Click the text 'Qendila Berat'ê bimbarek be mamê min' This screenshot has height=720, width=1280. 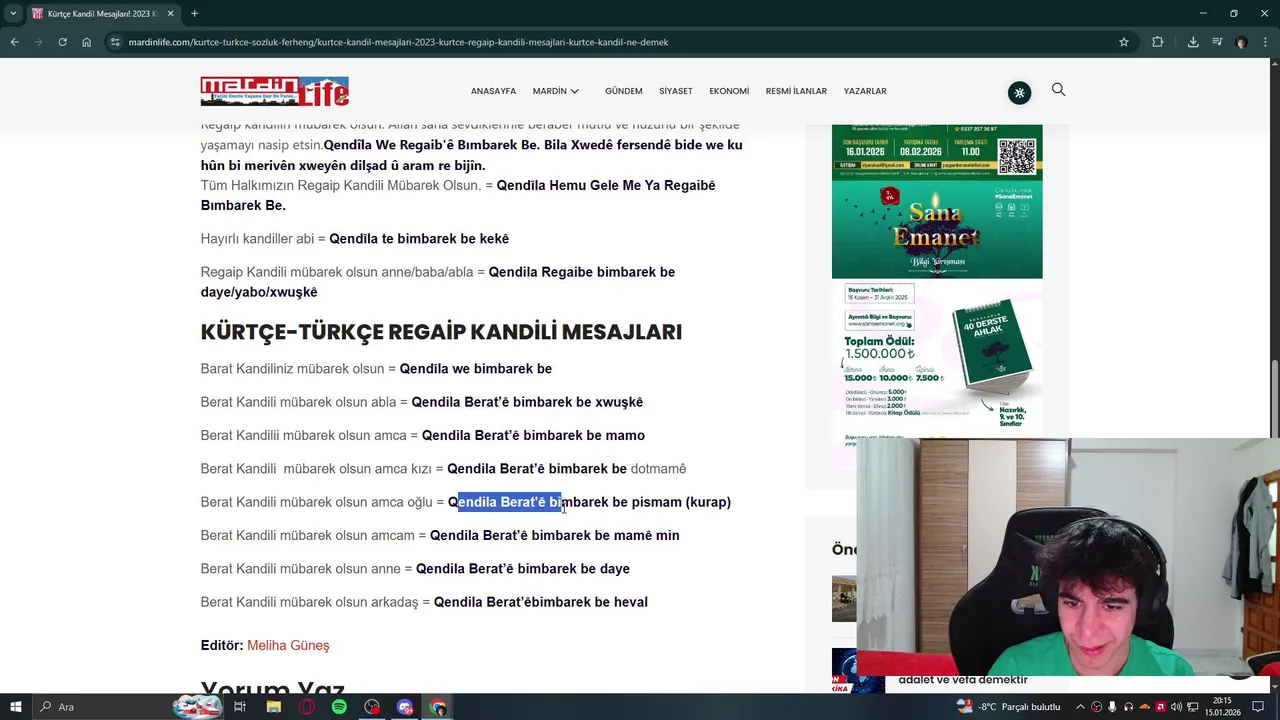pyautogui.click(x=555, y=536)
